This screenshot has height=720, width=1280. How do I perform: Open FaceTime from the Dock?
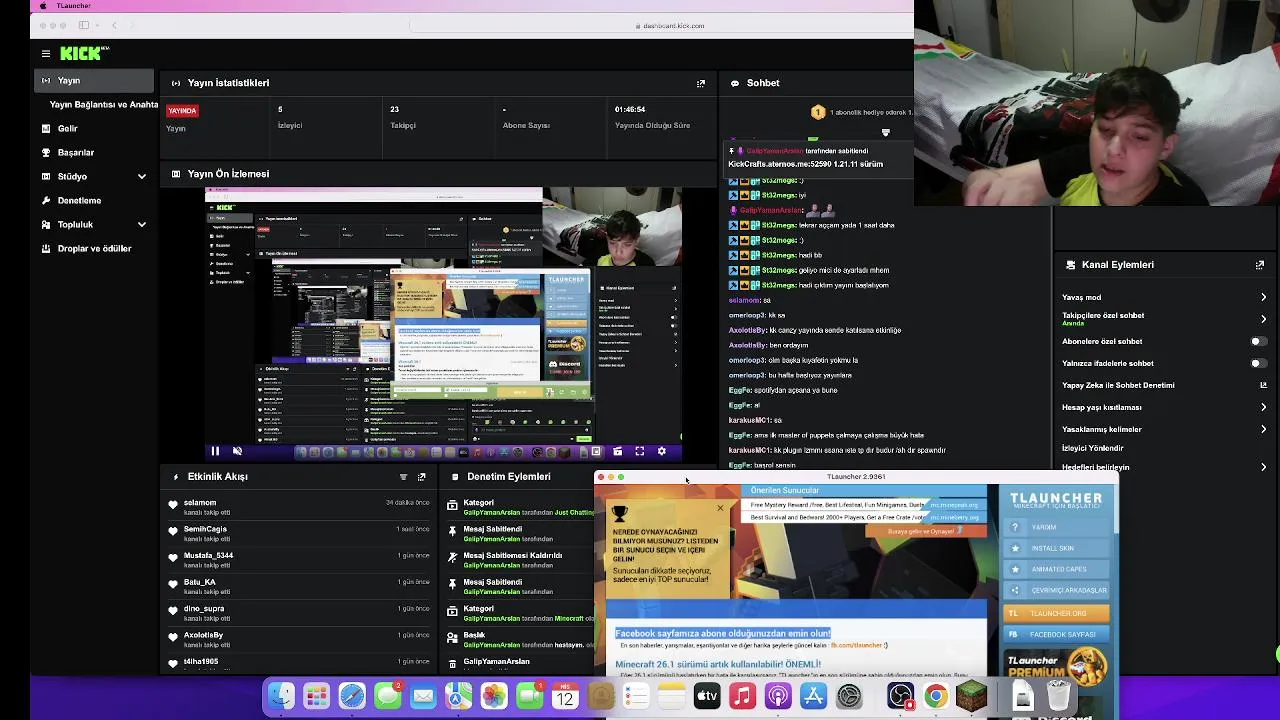530,696
